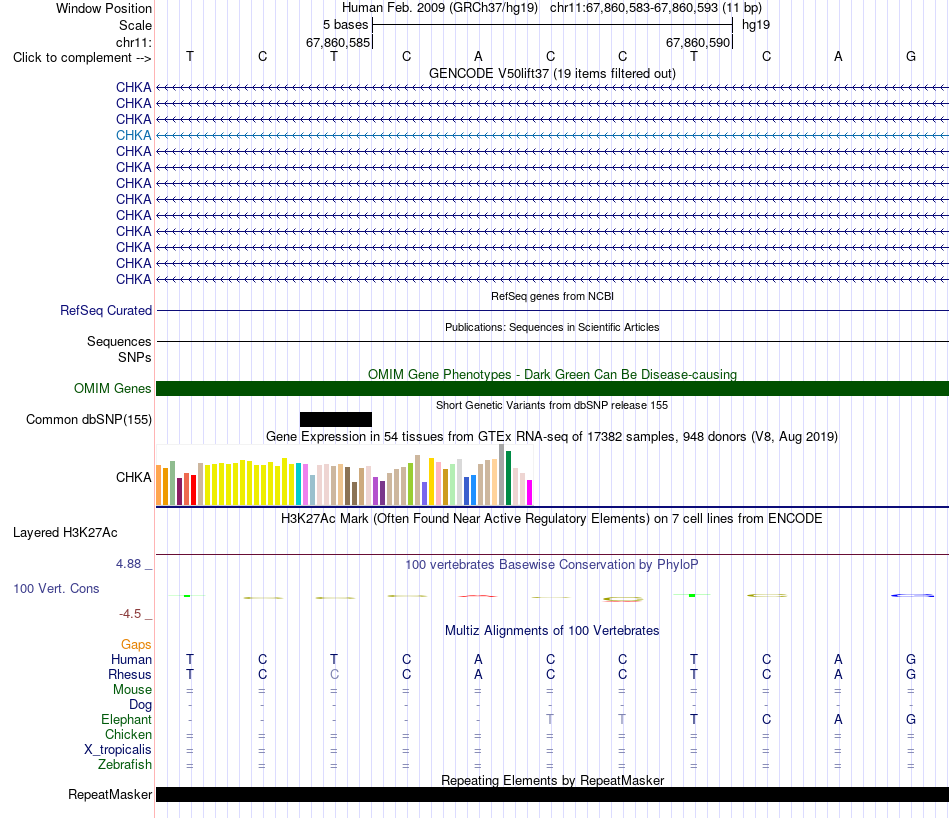Image resolution: width=950 pixels, height=818 pixels.
Task: Click the Gaps row label
Action: 136,645
